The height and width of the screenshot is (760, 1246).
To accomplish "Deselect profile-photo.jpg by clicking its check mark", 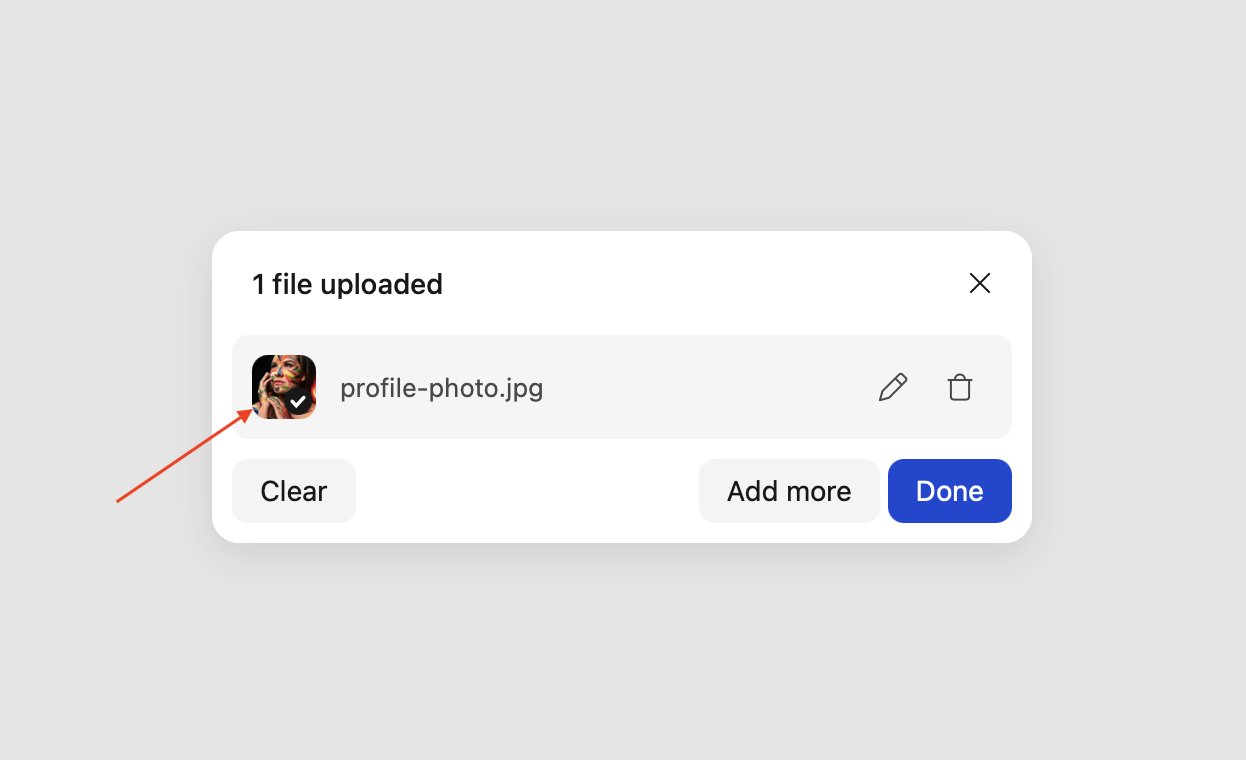I will point(297,403).
